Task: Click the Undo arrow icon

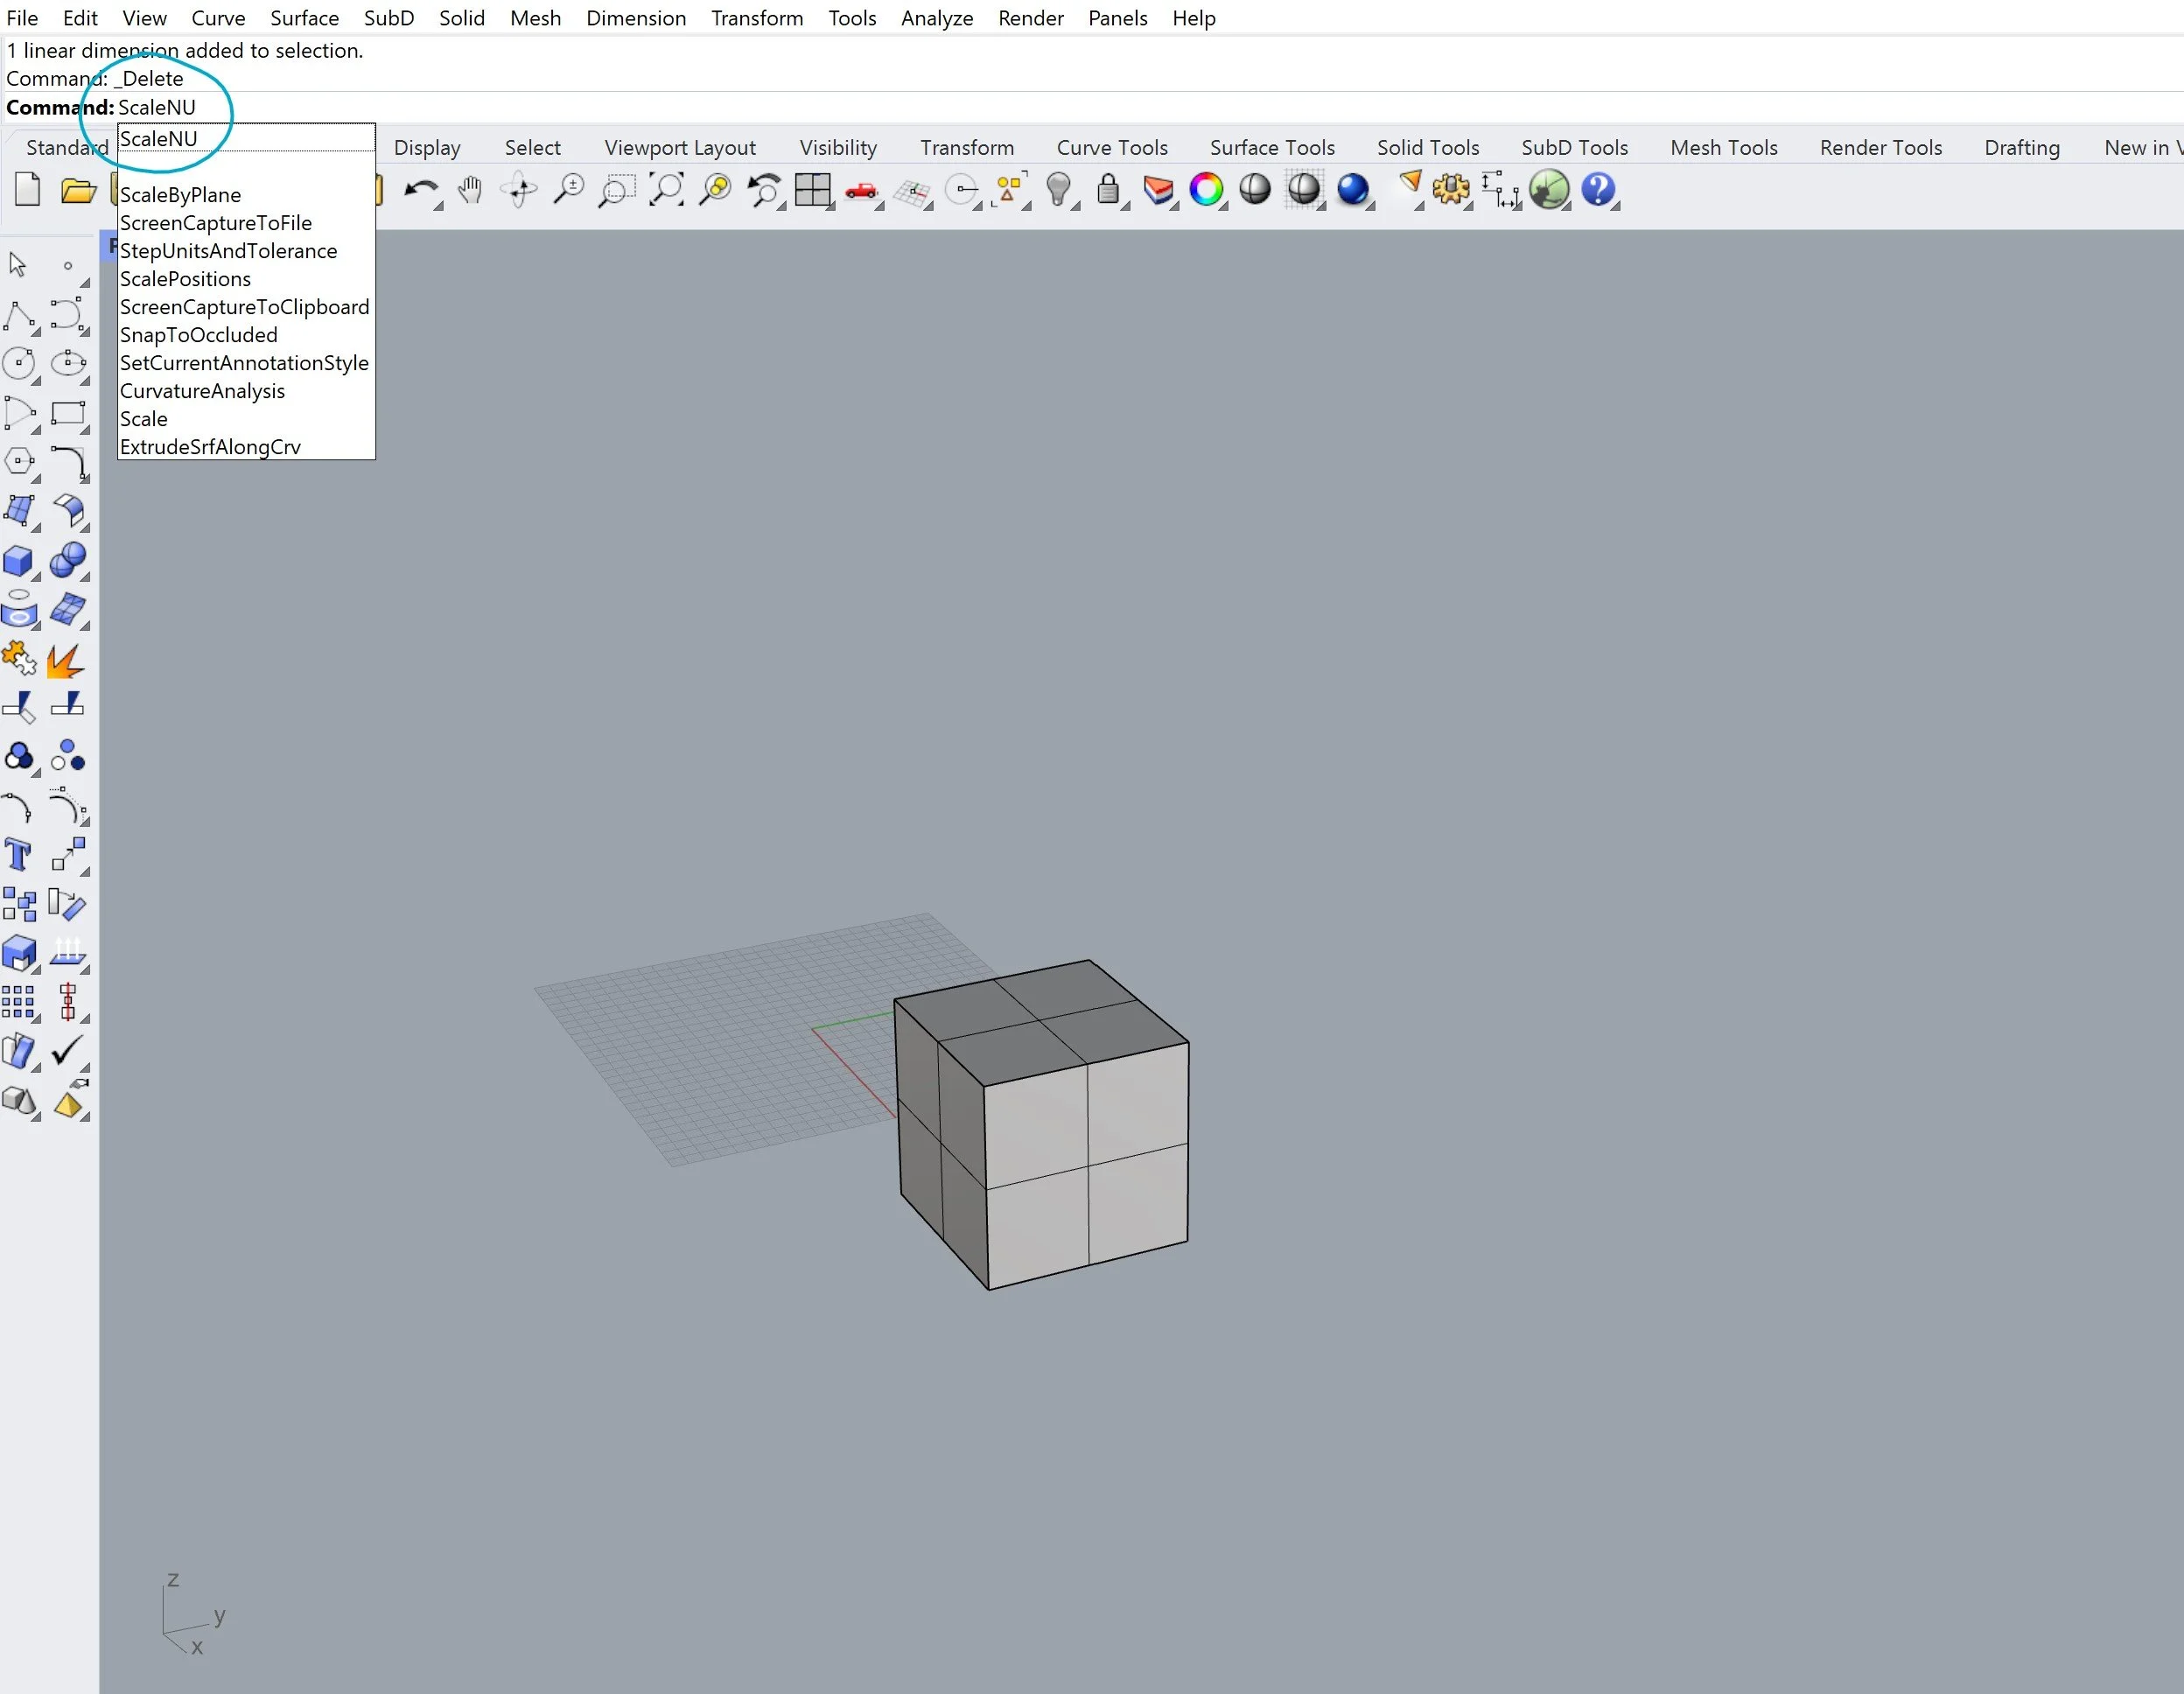Action: [x=421, y=189]
